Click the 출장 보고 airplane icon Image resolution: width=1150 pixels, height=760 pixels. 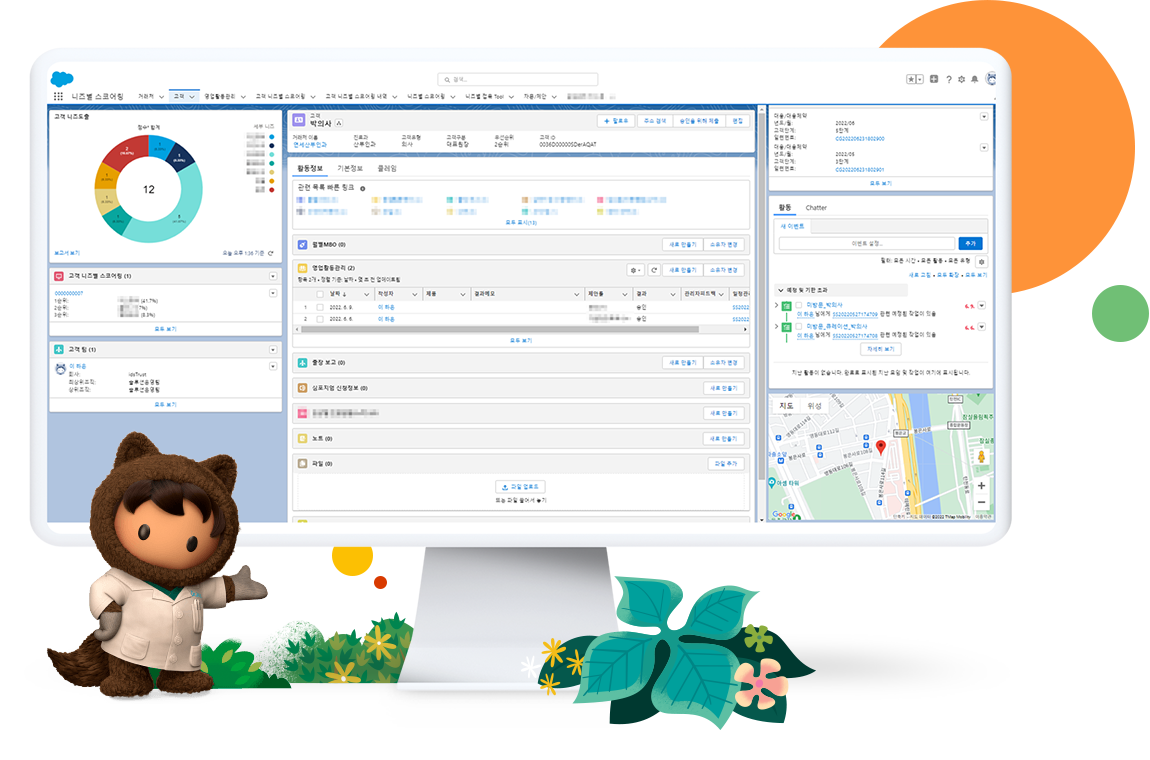pos(302,362)
